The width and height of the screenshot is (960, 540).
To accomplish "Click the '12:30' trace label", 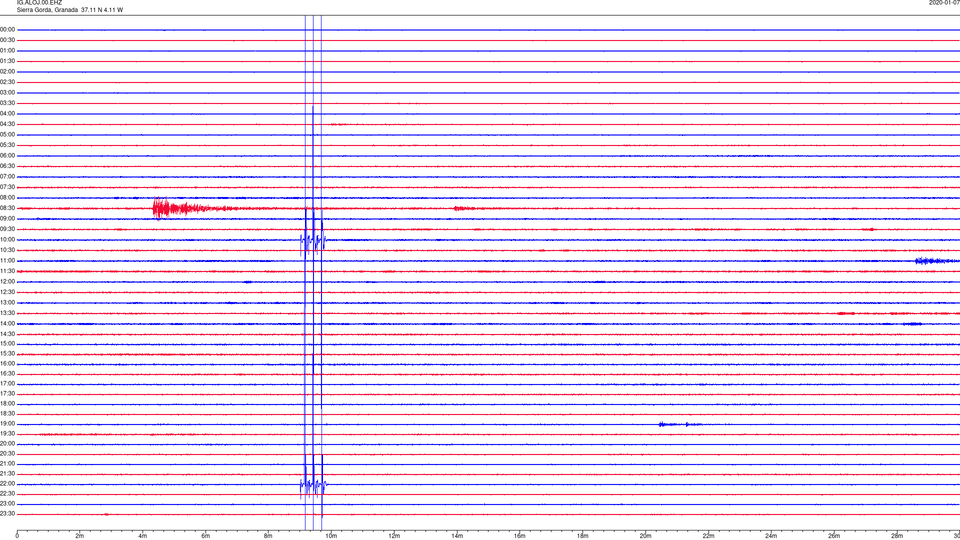I will coord(7,292).
